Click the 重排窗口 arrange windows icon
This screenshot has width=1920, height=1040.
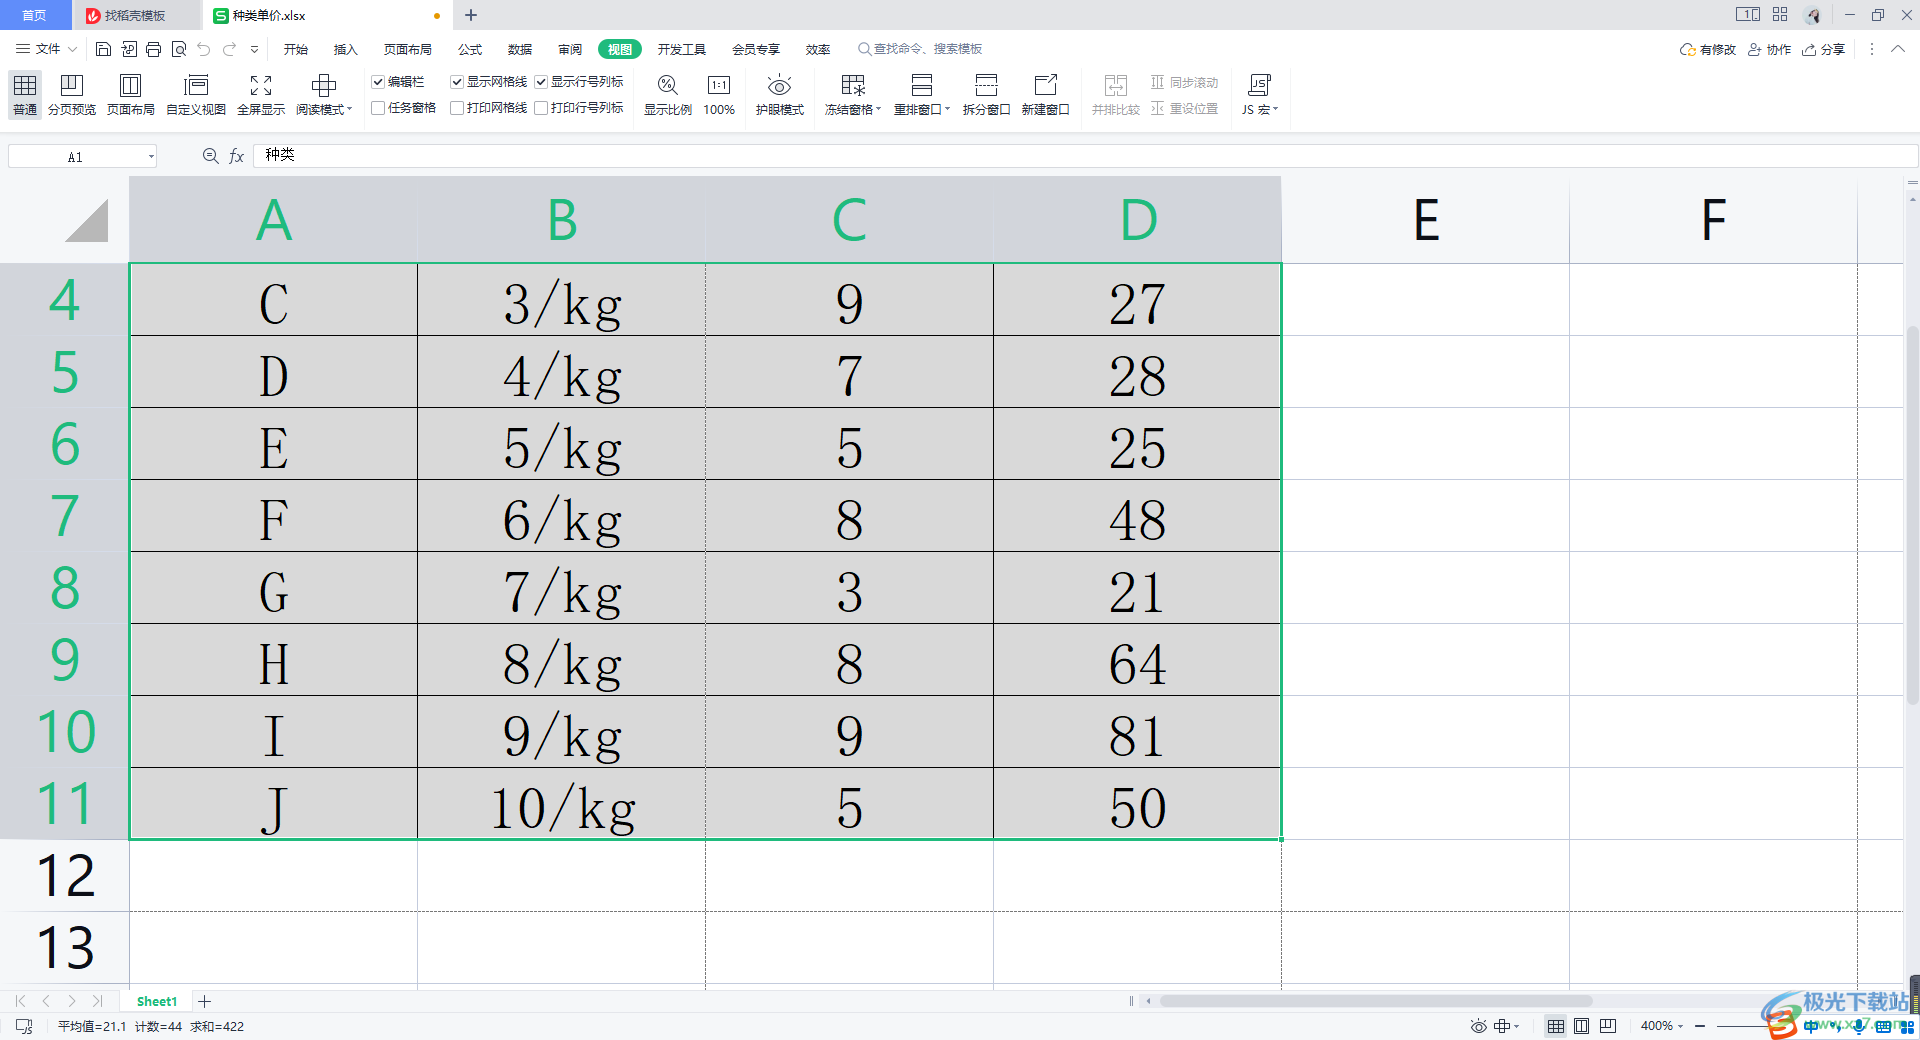922,86
